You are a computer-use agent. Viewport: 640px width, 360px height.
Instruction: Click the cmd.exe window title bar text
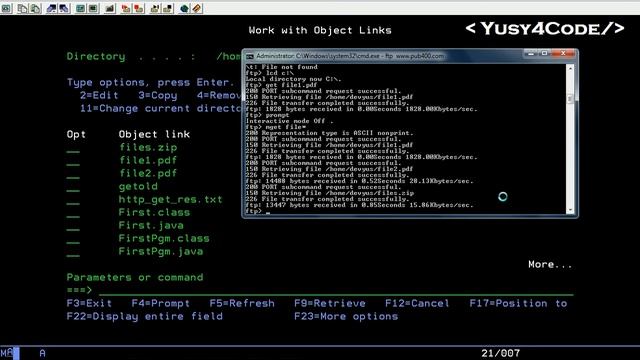pyautogui.click(x=350, y=56)
